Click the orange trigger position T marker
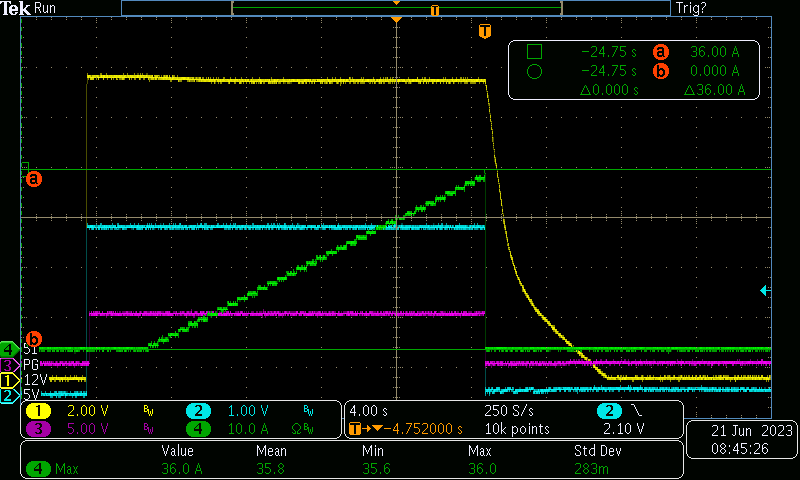Image resolution: width=800 pixels, height=480 pixels. [x=485, y=31]
